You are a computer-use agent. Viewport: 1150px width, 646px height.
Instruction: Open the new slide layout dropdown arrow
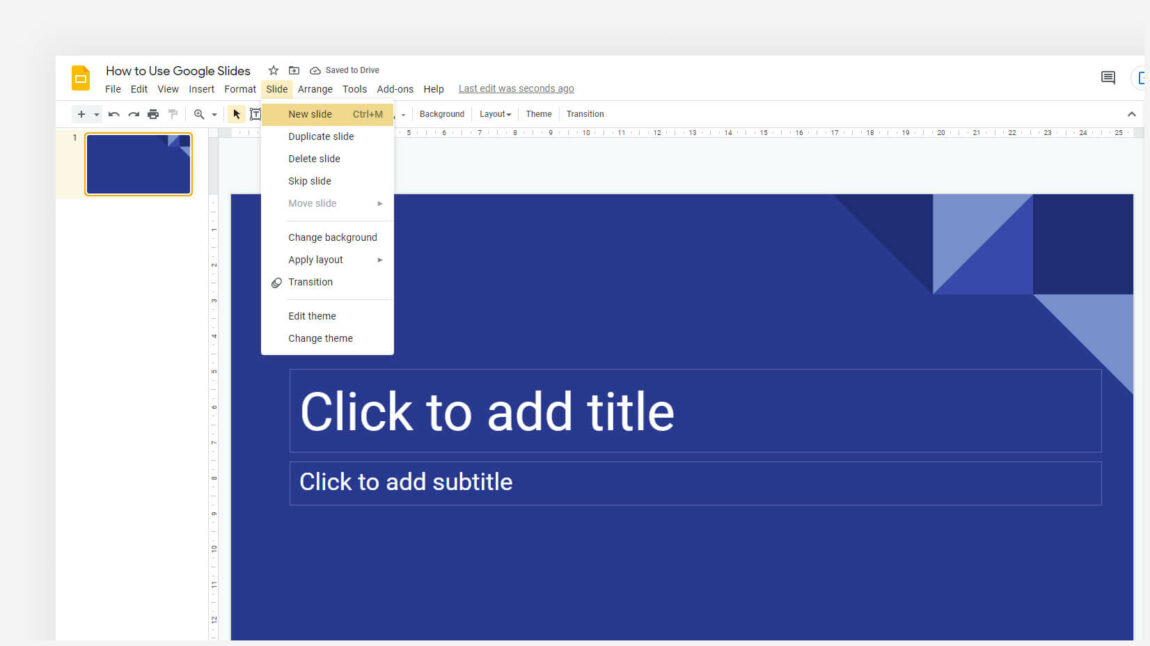[x=94, y=113]
